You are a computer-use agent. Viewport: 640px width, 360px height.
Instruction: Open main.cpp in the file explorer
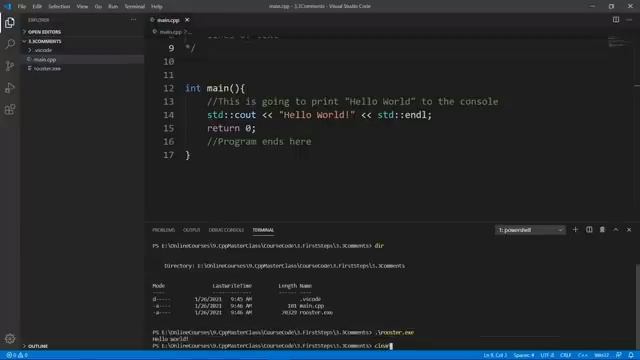[44, 60]
